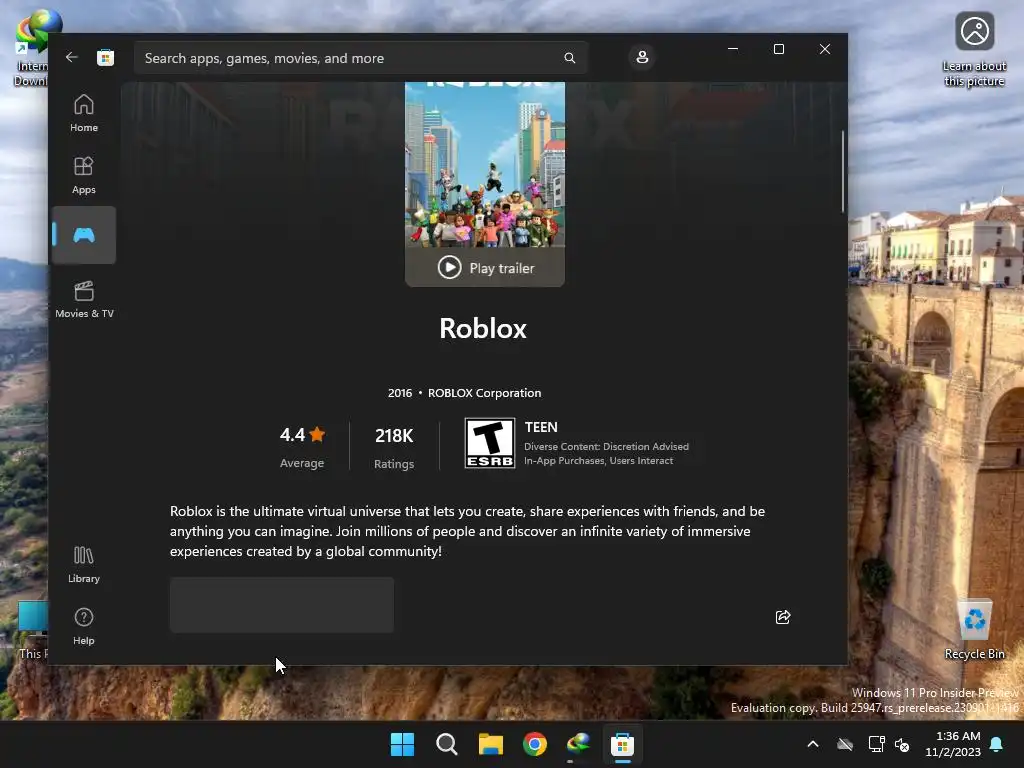Open the network status tray icon
1024x768 pixels.
pyautogui.click(x=876, y=744)
